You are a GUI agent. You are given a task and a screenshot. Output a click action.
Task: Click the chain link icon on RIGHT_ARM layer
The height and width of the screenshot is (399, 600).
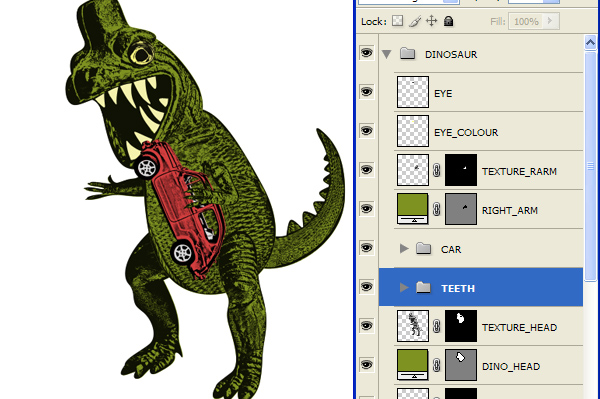tap(437, 209)
